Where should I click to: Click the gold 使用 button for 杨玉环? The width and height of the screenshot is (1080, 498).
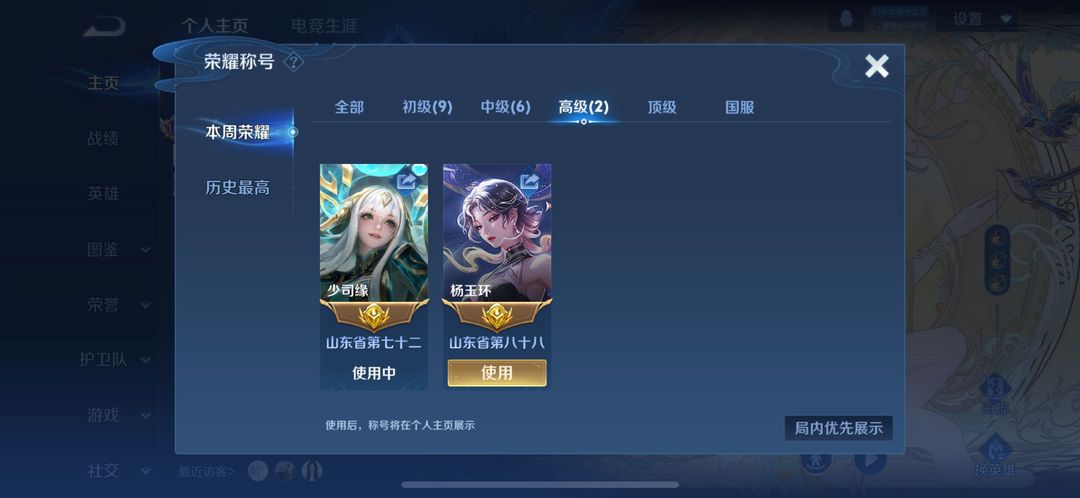[497, 373]
